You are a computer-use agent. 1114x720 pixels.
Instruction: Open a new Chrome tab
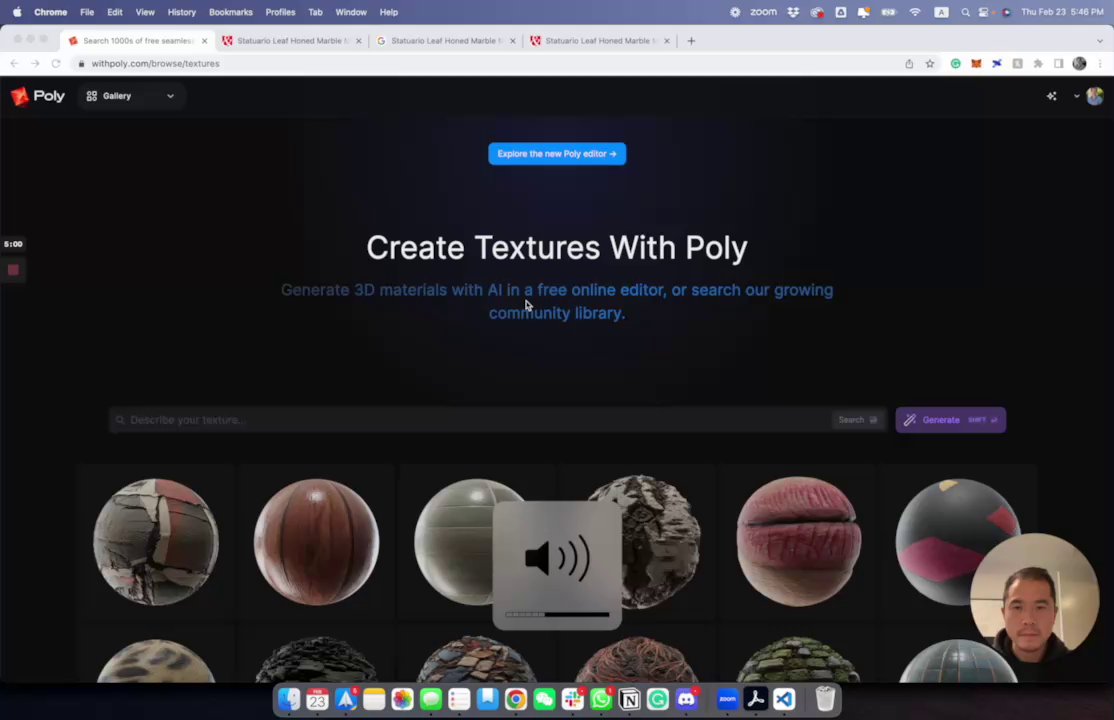click(x=691, y=41)
